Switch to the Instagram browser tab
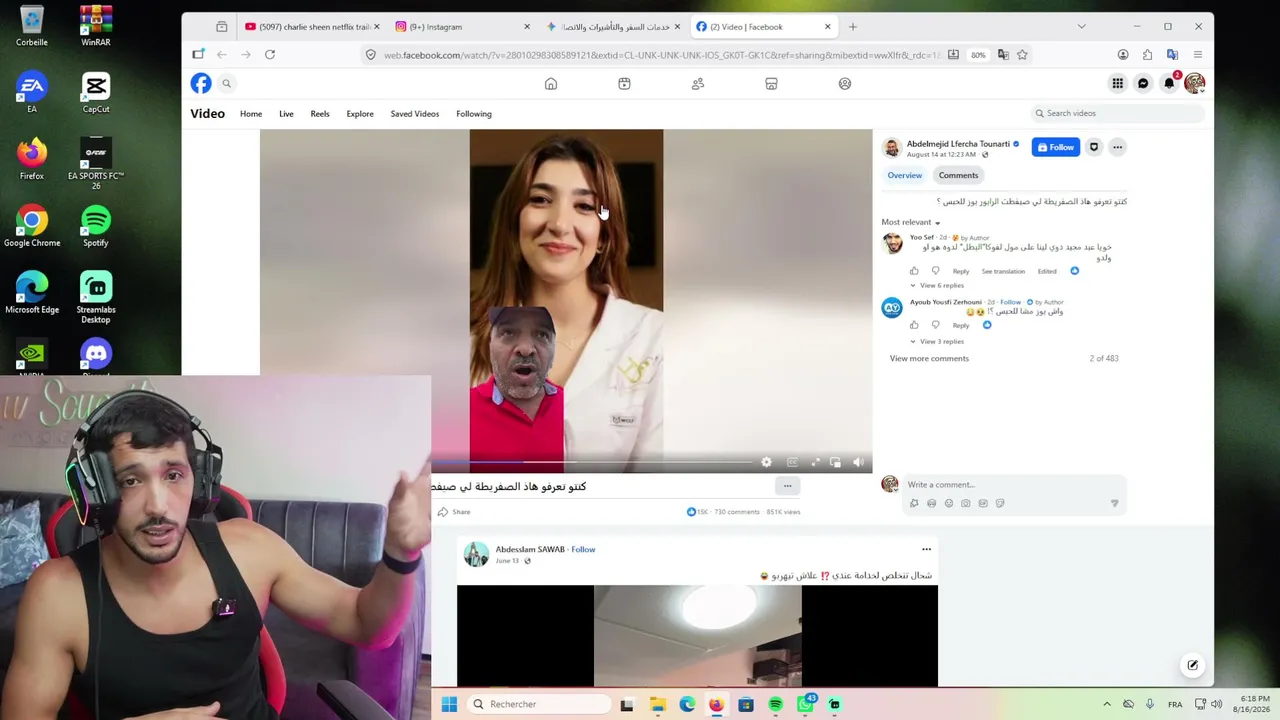This screenshot has width=1280, height=720. click(x=461, y=27)
